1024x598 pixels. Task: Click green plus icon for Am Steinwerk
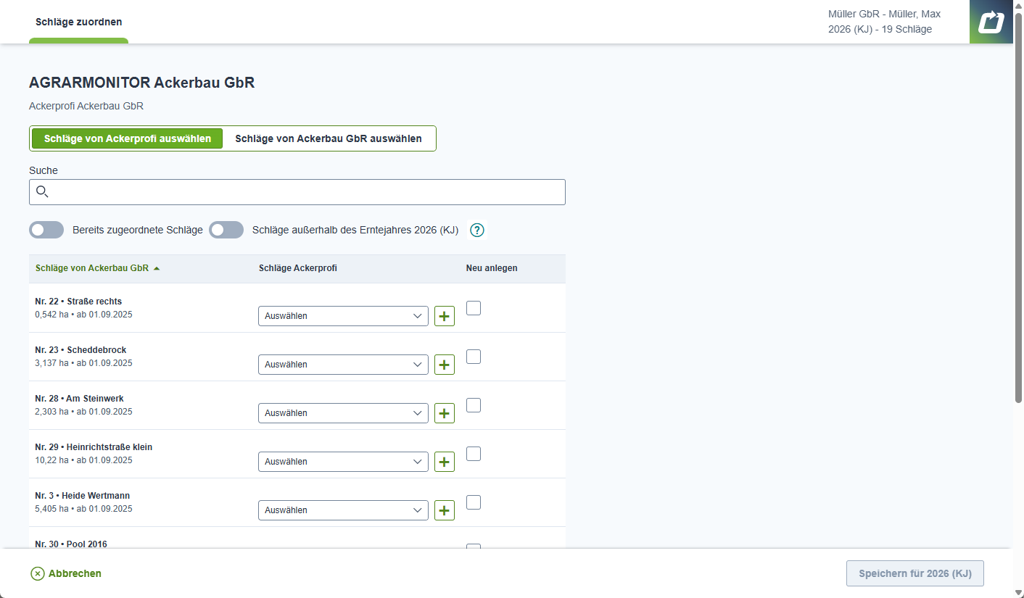[445, 413]
